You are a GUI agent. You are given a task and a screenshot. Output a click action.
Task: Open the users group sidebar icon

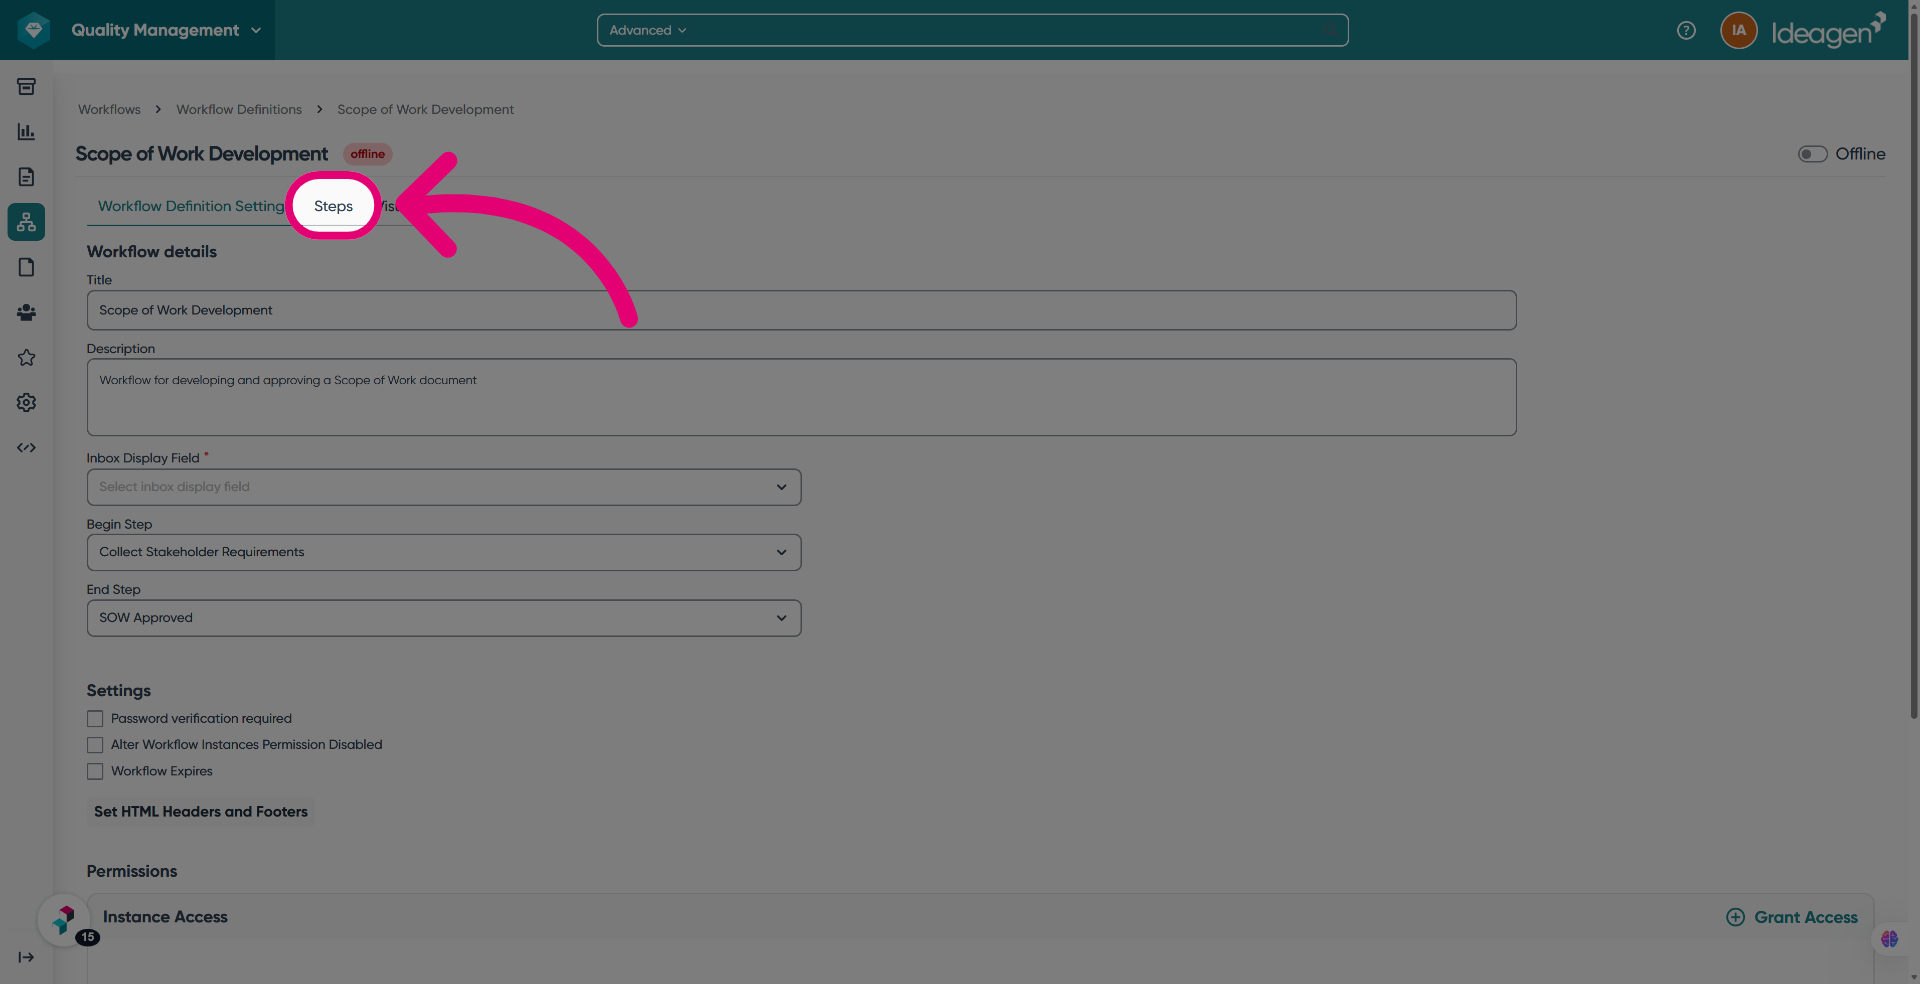[27, 313]
